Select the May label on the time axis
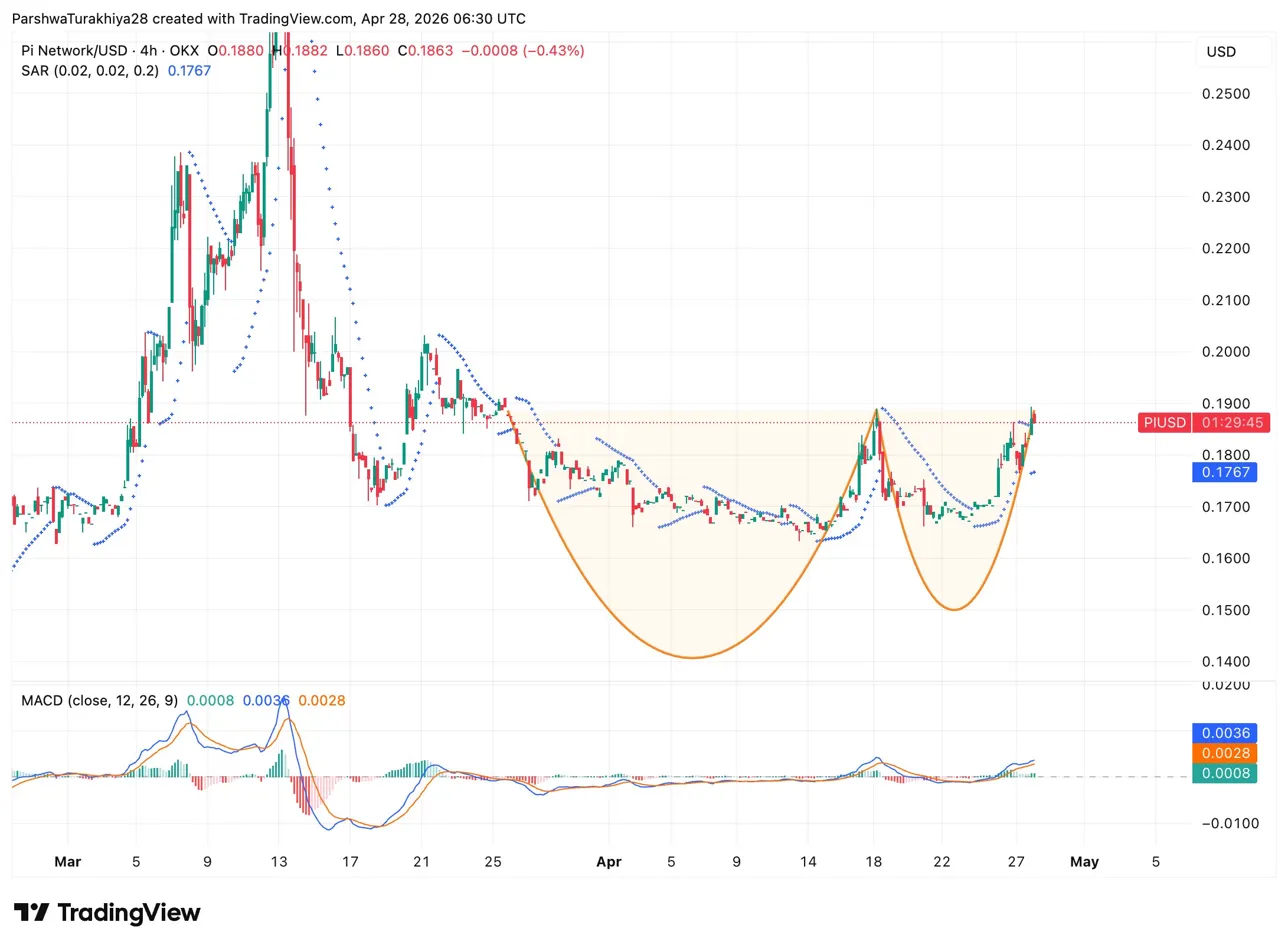Viewport: 1288px width, 948px height. pyautogui.click(x=1084, y=861)
